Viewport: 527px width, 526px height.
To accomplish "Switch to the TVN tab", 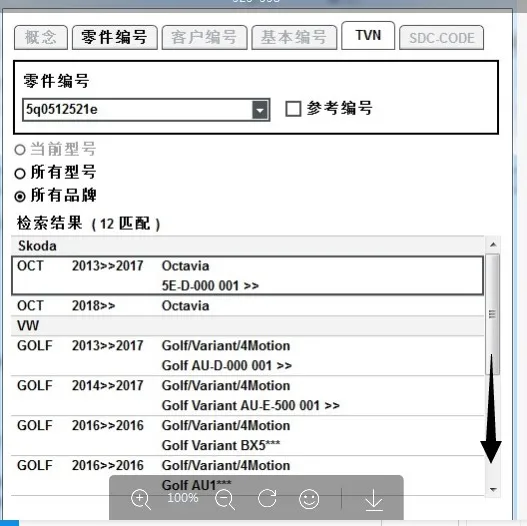I will [368, 35].
